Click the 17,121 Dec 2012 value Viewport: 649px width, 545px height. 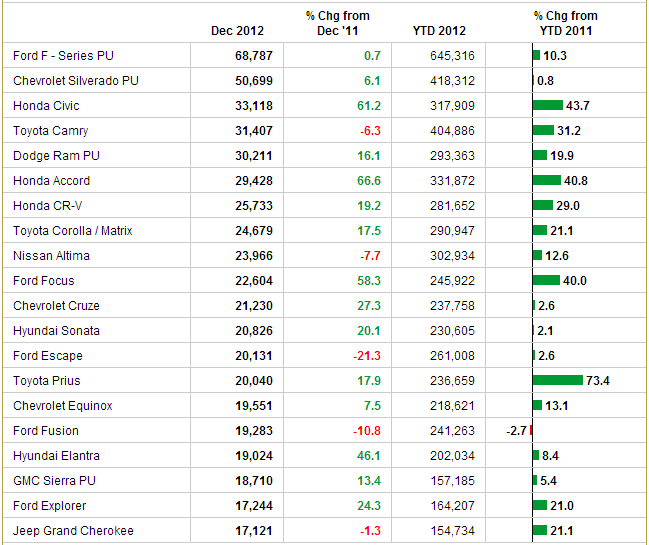(254, 531)
